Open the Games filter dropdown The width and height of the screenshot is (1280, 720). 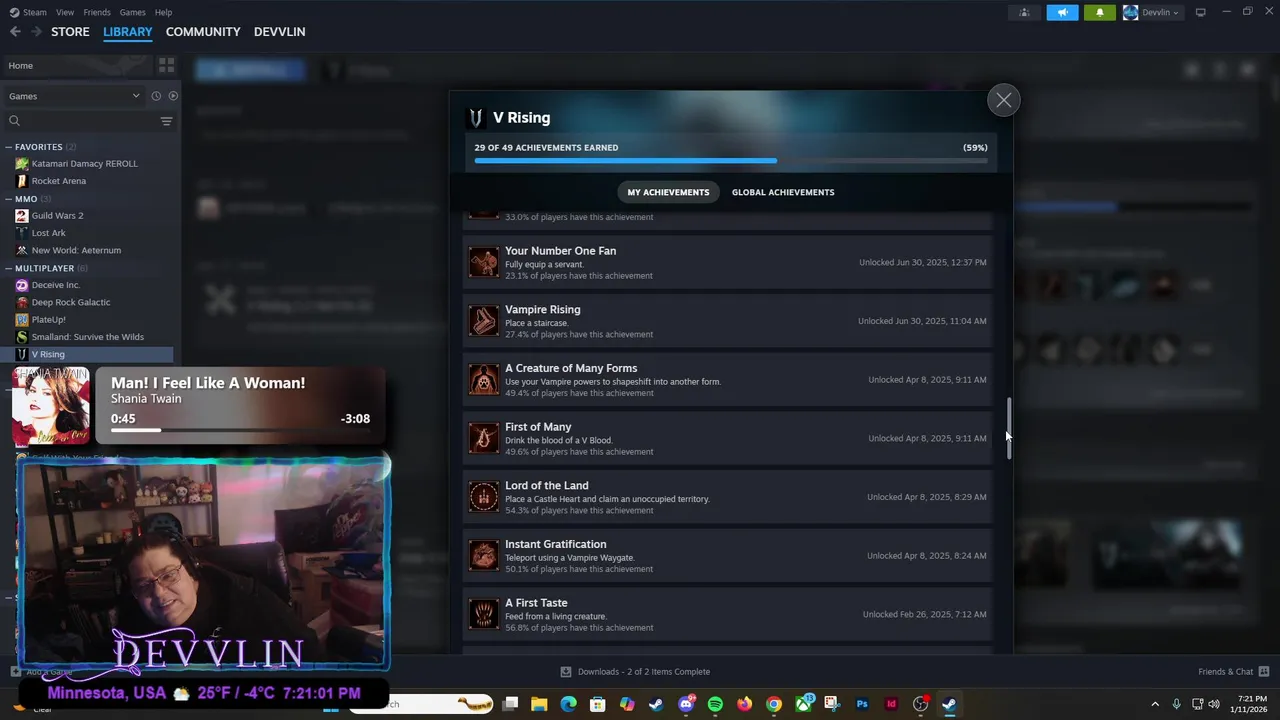(x=74, y=96)
